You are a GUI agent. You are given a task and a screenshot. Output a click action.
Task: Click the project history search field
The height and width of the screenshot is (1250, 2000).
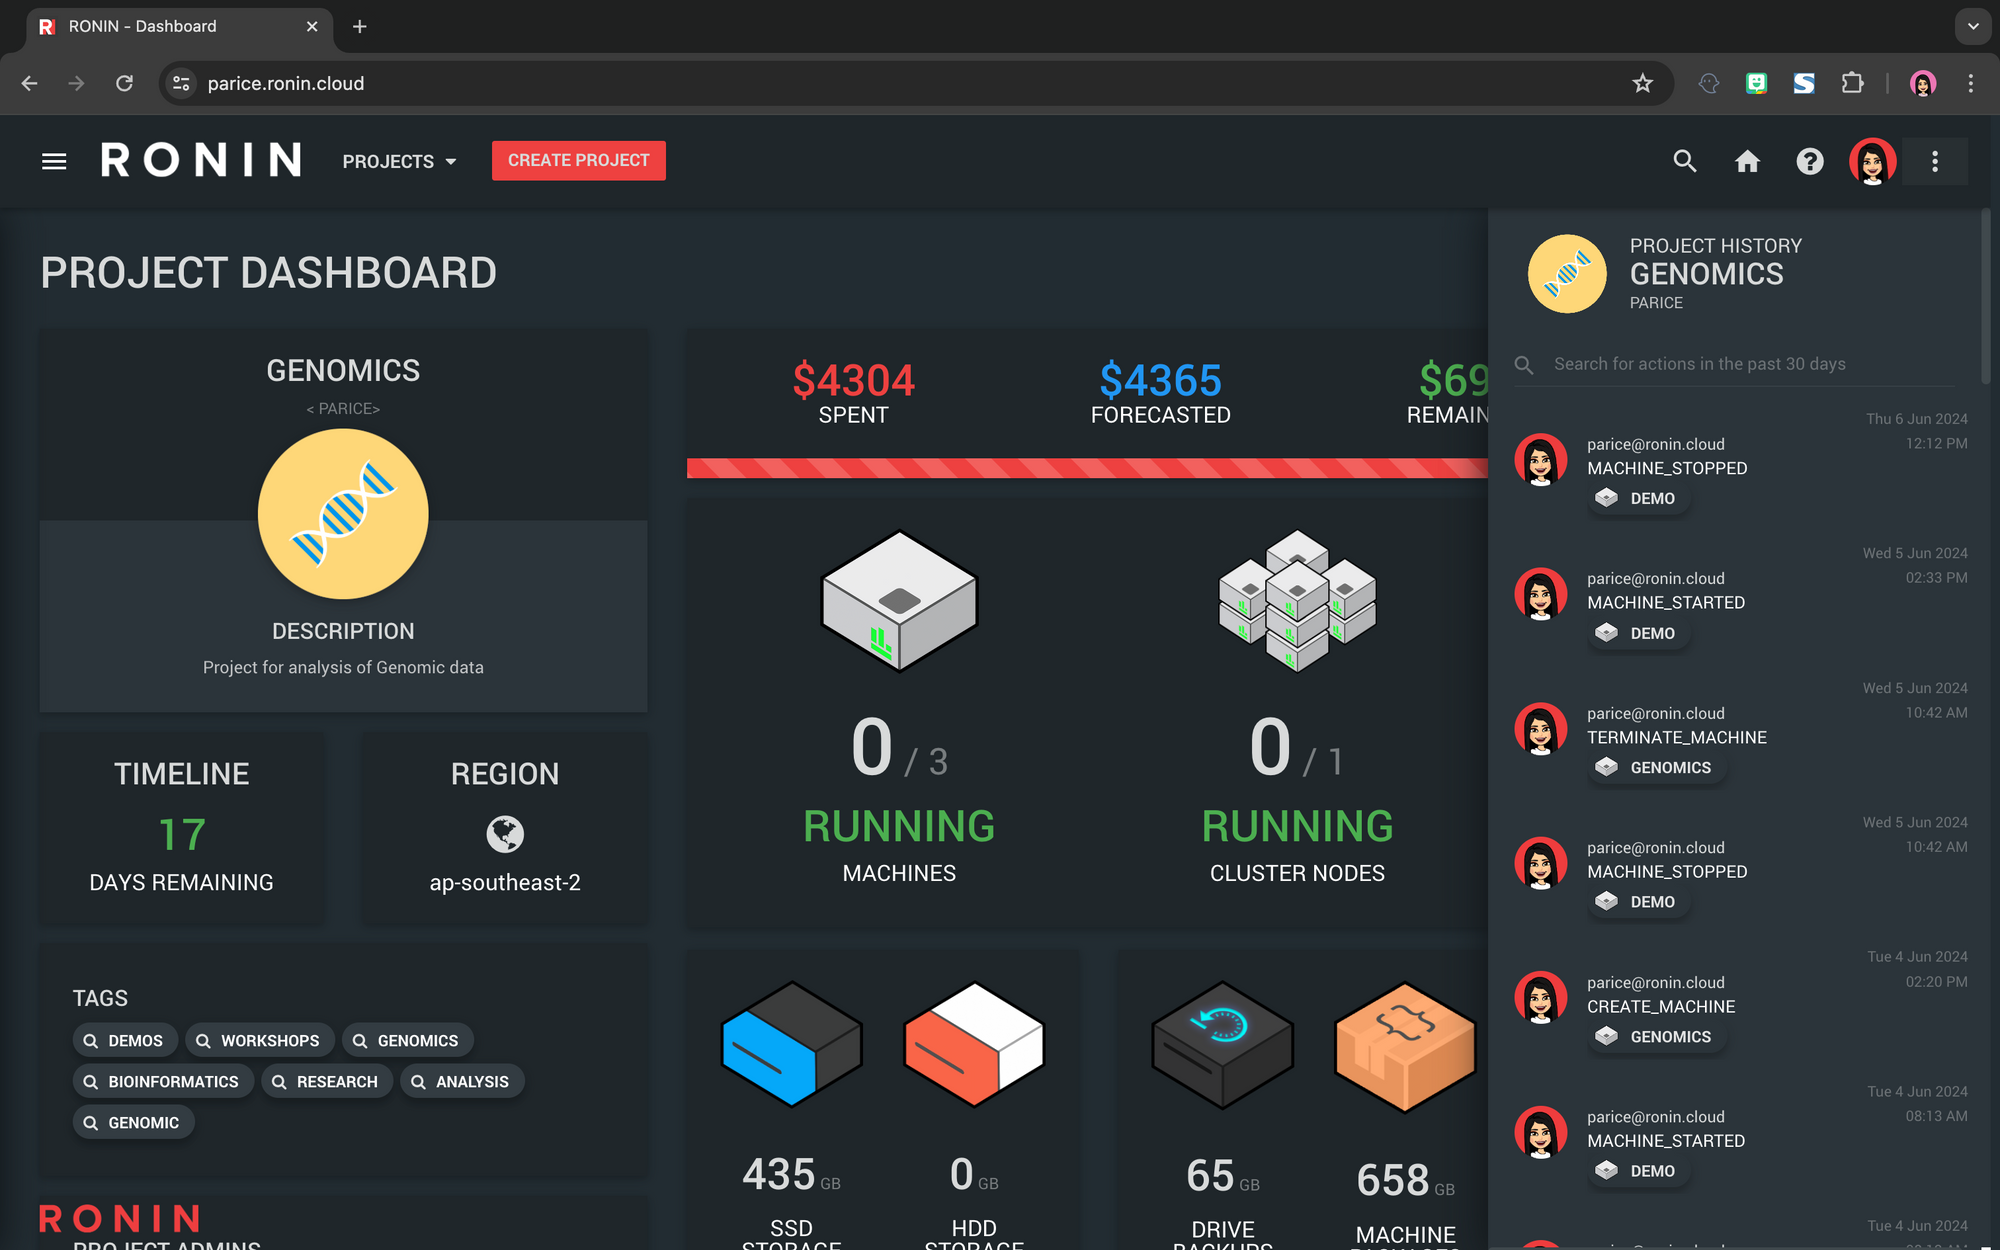point(1740,364)
